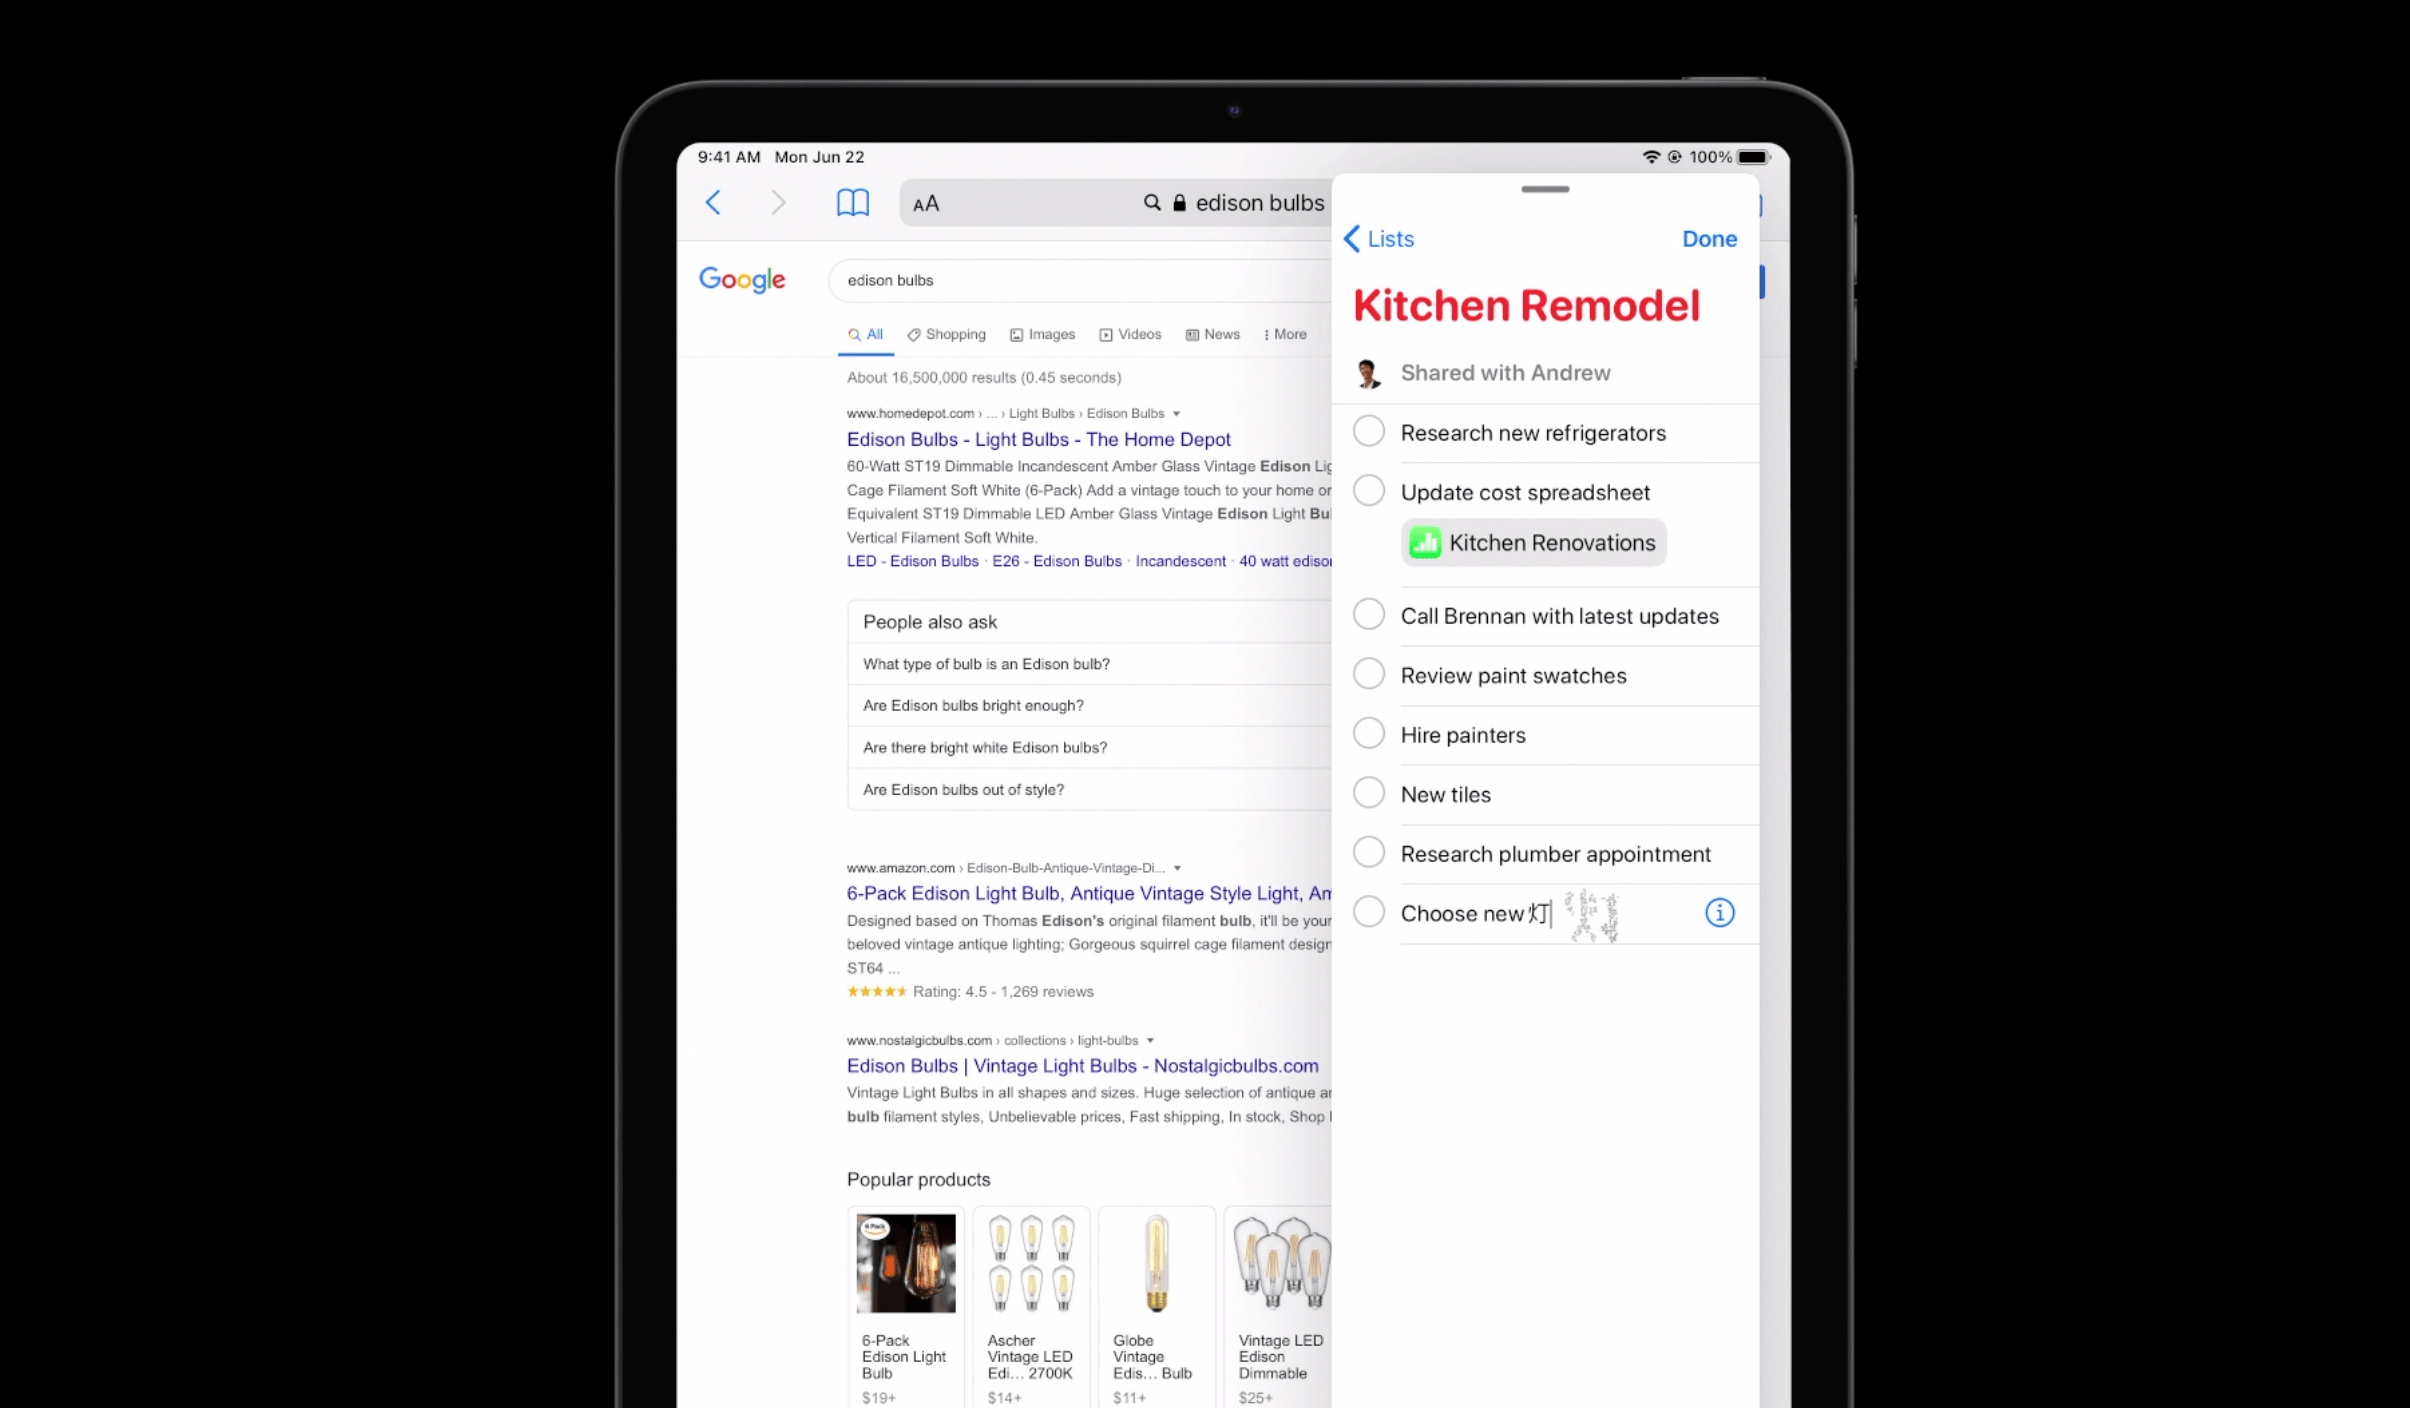The height and width of the screenshot is (1408, 2410).
Task: Expand Are there bright white Edison bulbs
Action: coord(1089,748)
